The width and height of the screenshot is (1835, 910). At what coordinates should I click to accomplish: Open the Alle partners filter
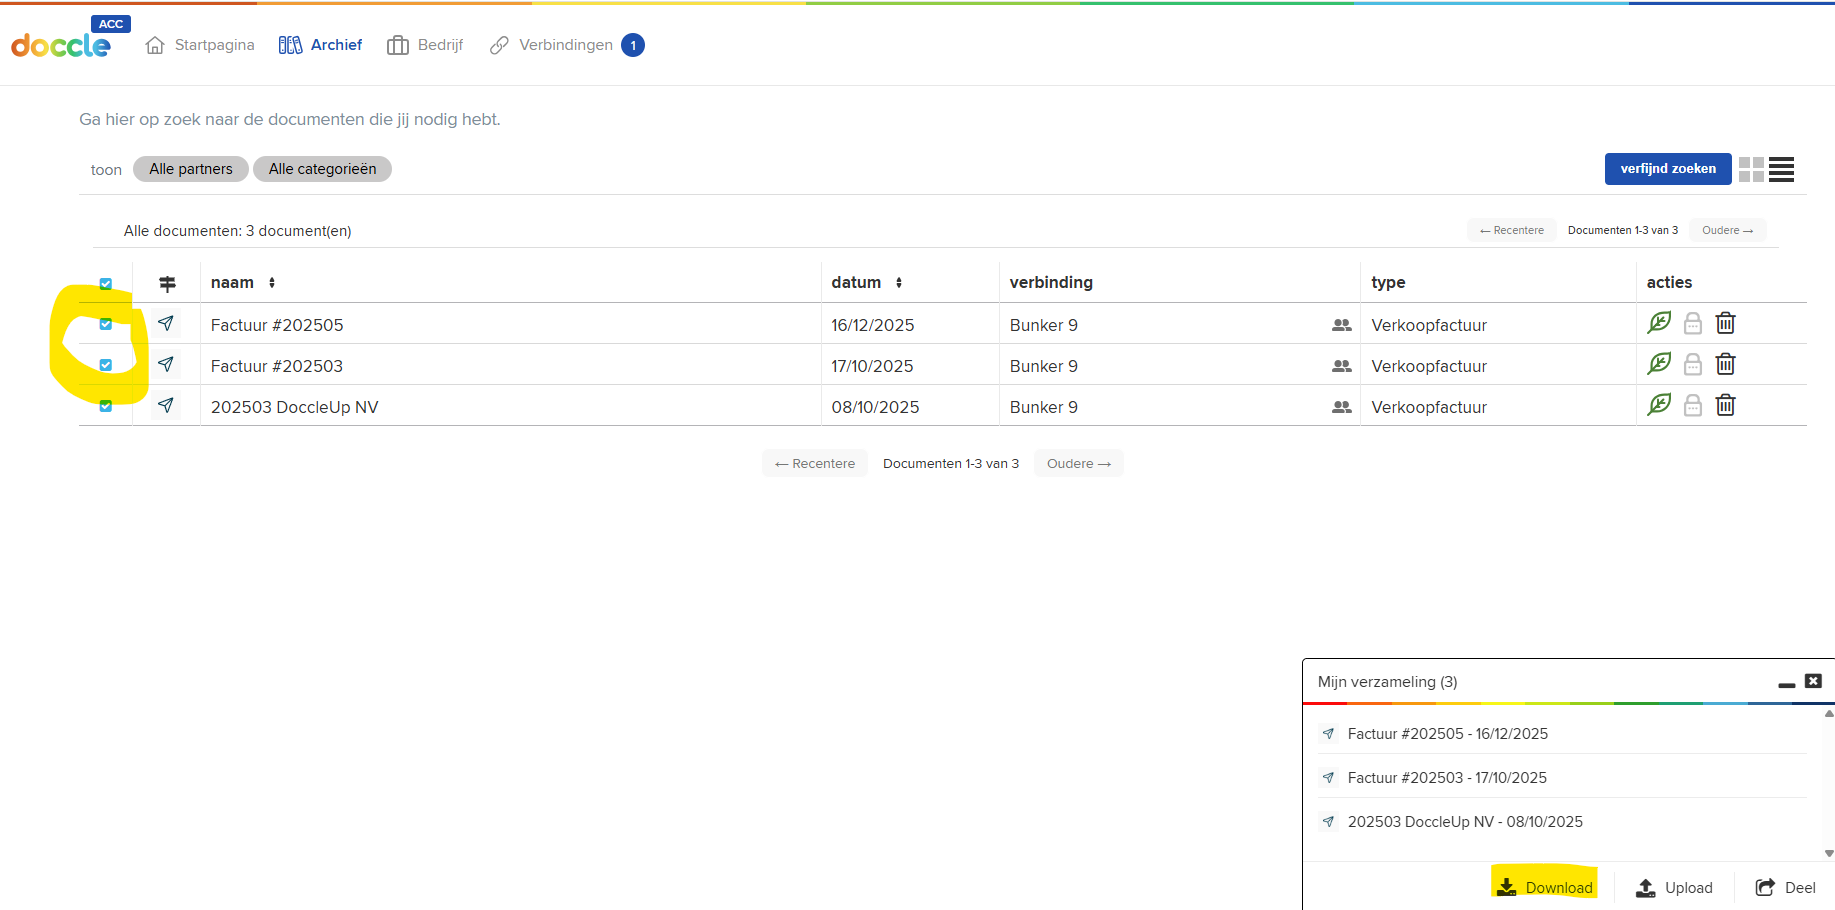[x=191, y=169]
